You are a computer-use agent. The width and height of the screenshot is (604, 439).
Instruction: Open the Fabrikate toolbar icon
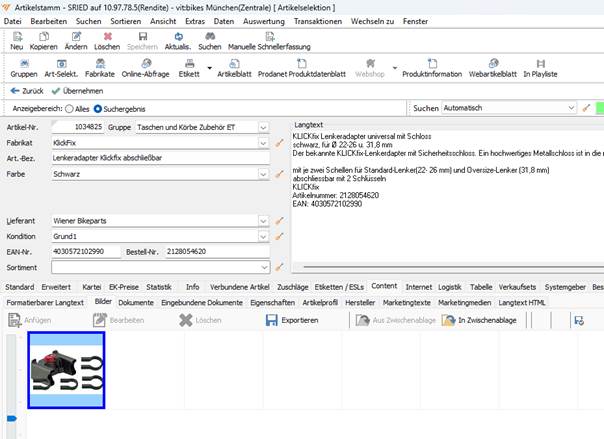(x=100, y=64)
